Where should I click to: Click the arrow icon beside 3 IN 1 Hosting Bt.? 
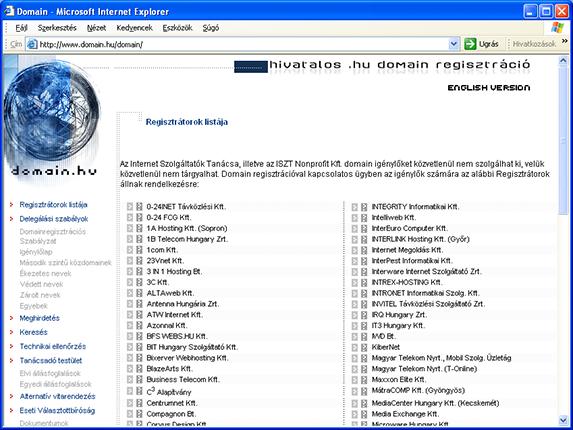coord(130,271)
